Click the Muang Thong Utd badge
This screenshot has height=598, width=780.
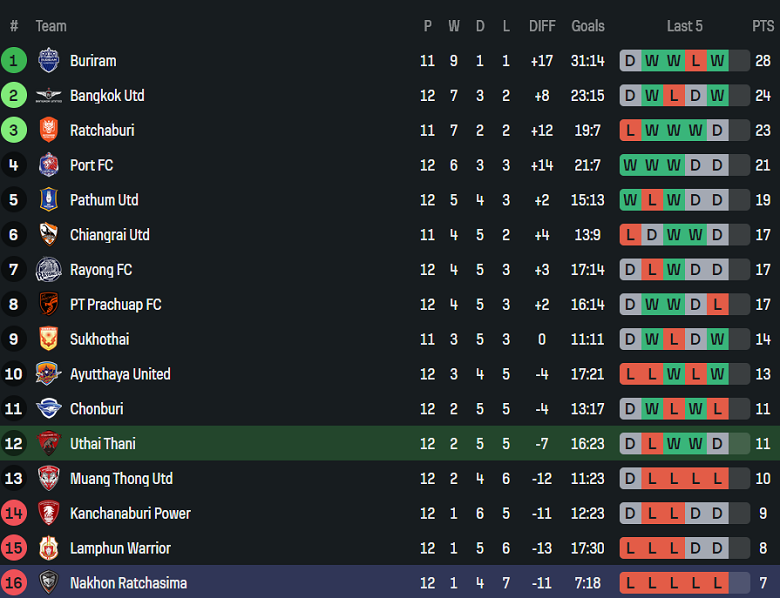(48, 478)
